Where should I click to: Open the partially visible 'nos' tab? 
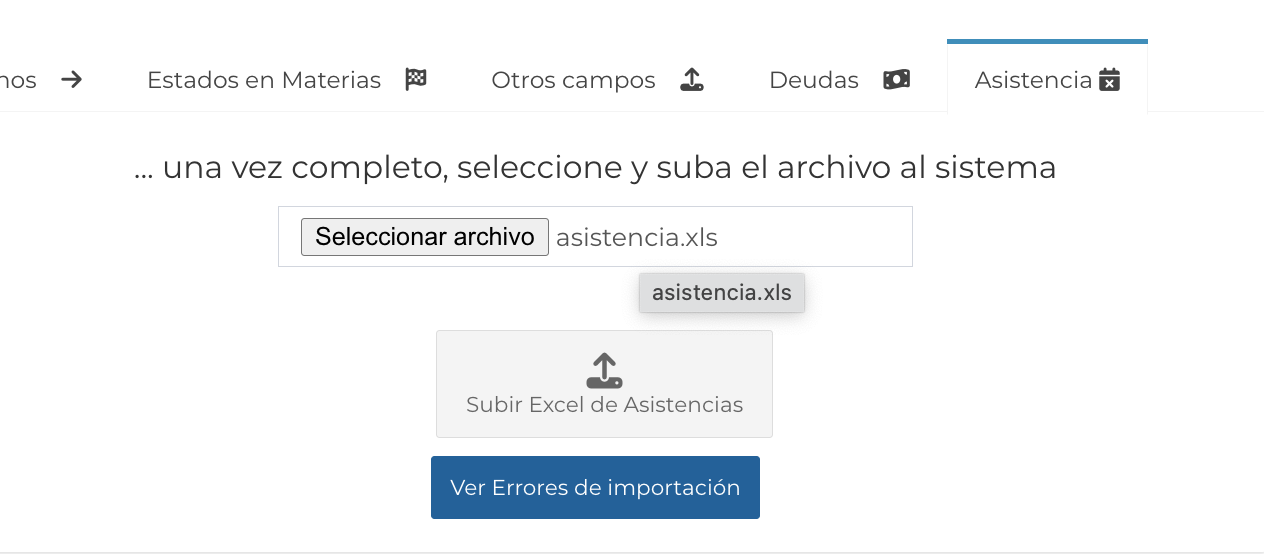[x=18, y=80]
